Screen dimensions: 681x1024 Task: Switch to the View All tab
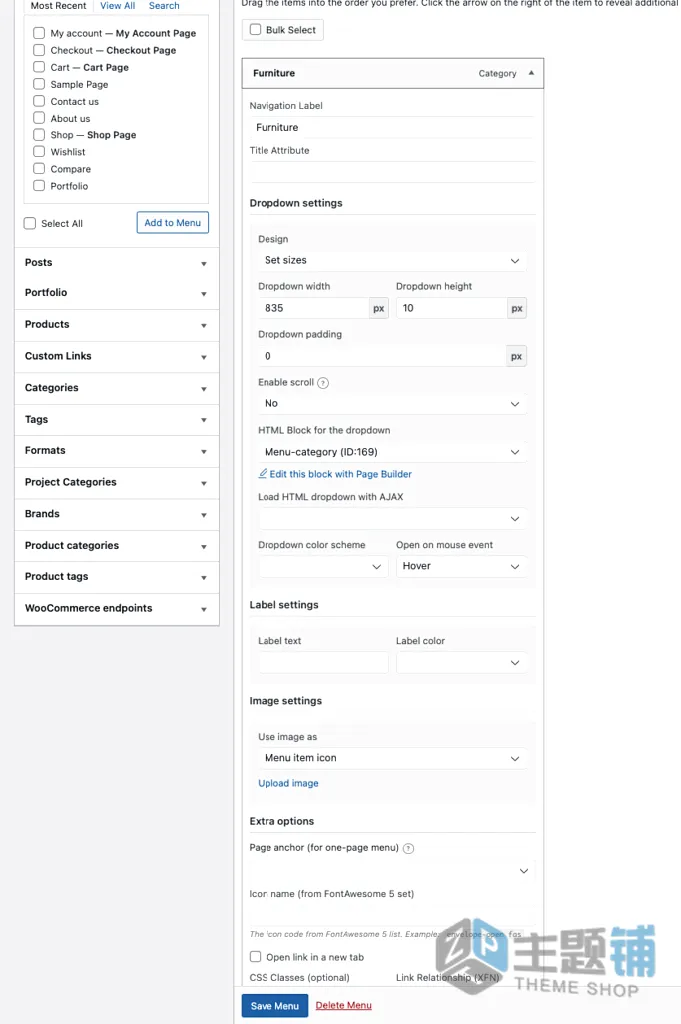click(118, 6)
